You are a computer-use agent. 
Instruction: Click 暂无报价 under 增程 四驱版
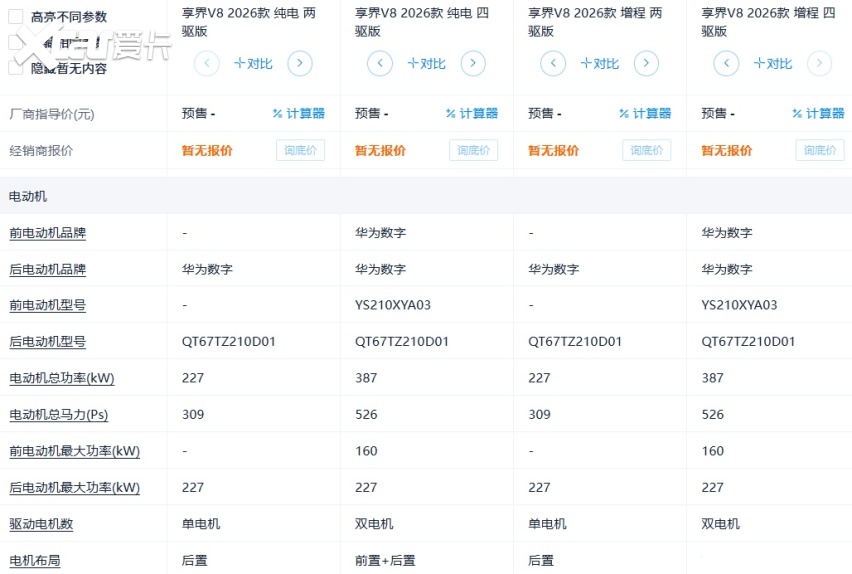point(726,151)
